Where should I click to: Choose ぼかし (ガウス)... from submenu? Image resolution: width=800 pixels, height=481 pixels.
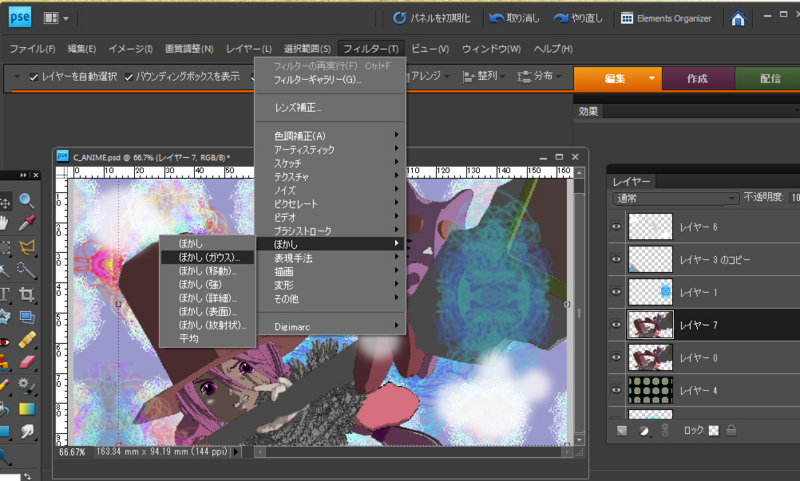pos(207,257)
